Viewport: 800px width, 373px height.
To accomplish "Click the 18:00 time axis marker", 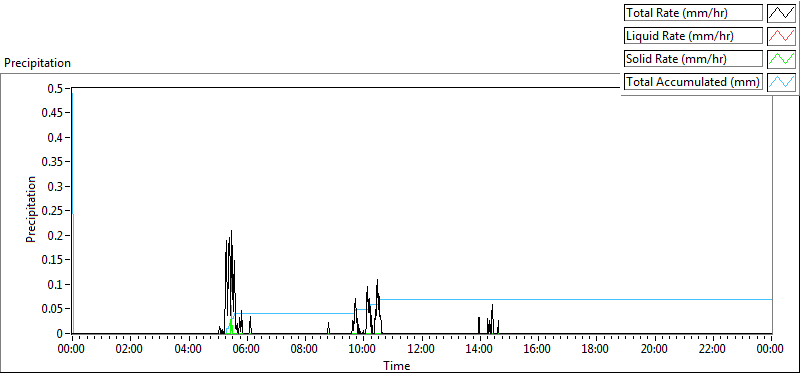I will click(596, 349).
